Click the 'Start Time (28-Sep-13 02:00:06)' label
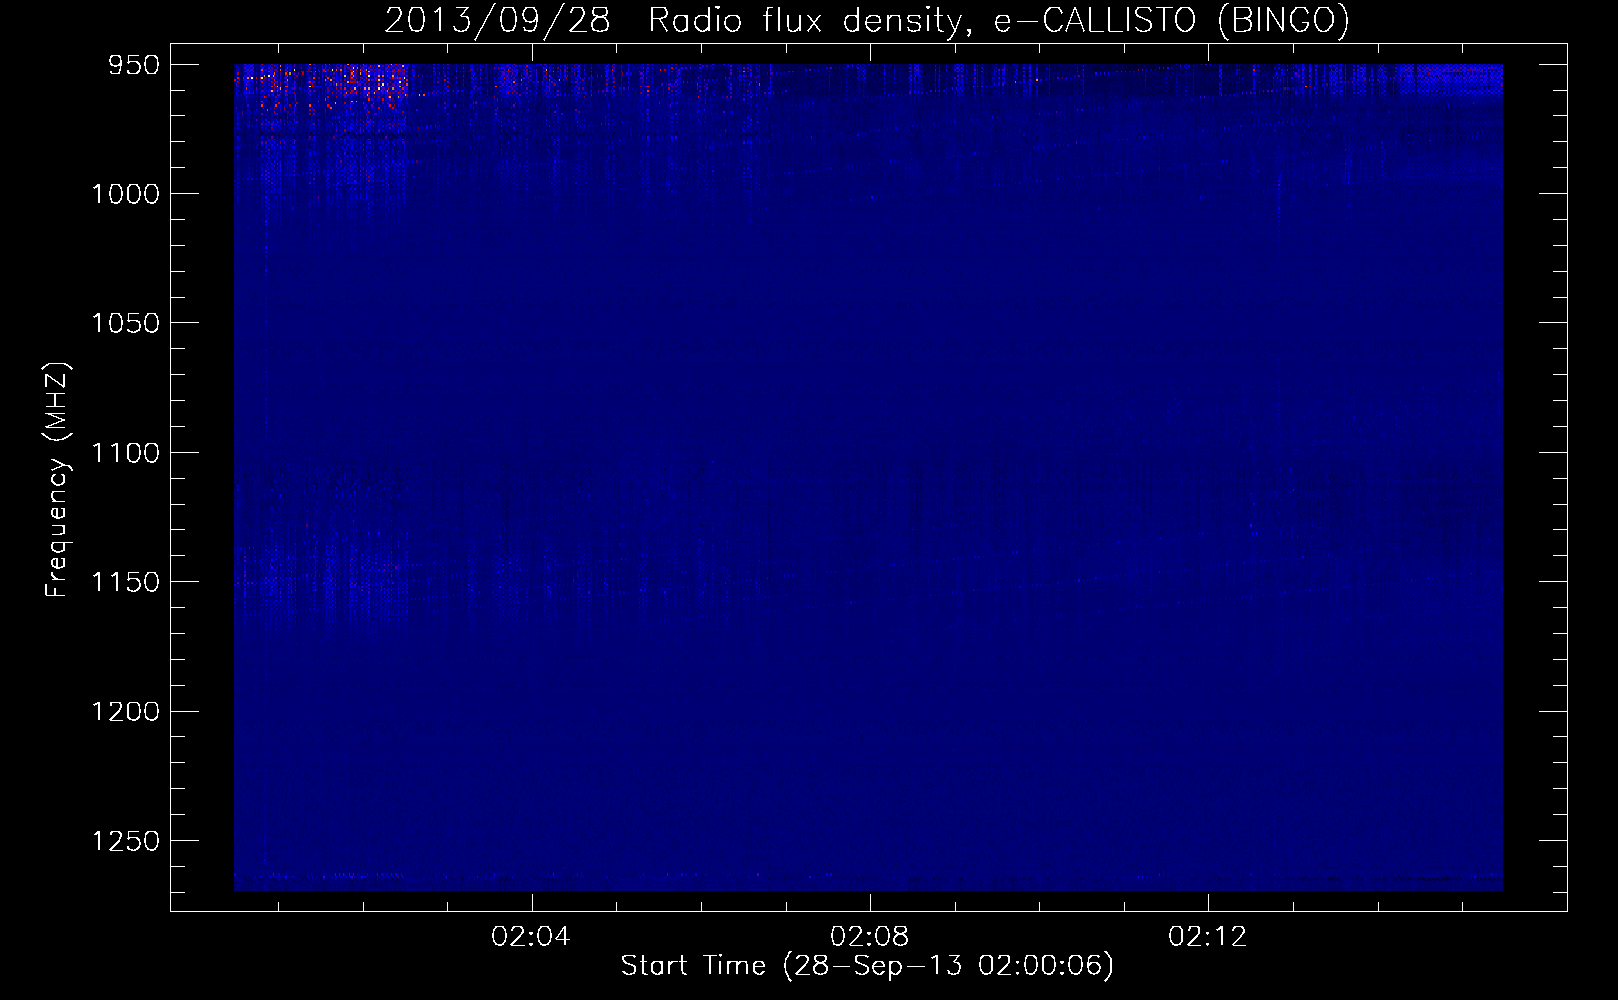The width and height of the screenshot is (1618, 1000). coord(867,966)
